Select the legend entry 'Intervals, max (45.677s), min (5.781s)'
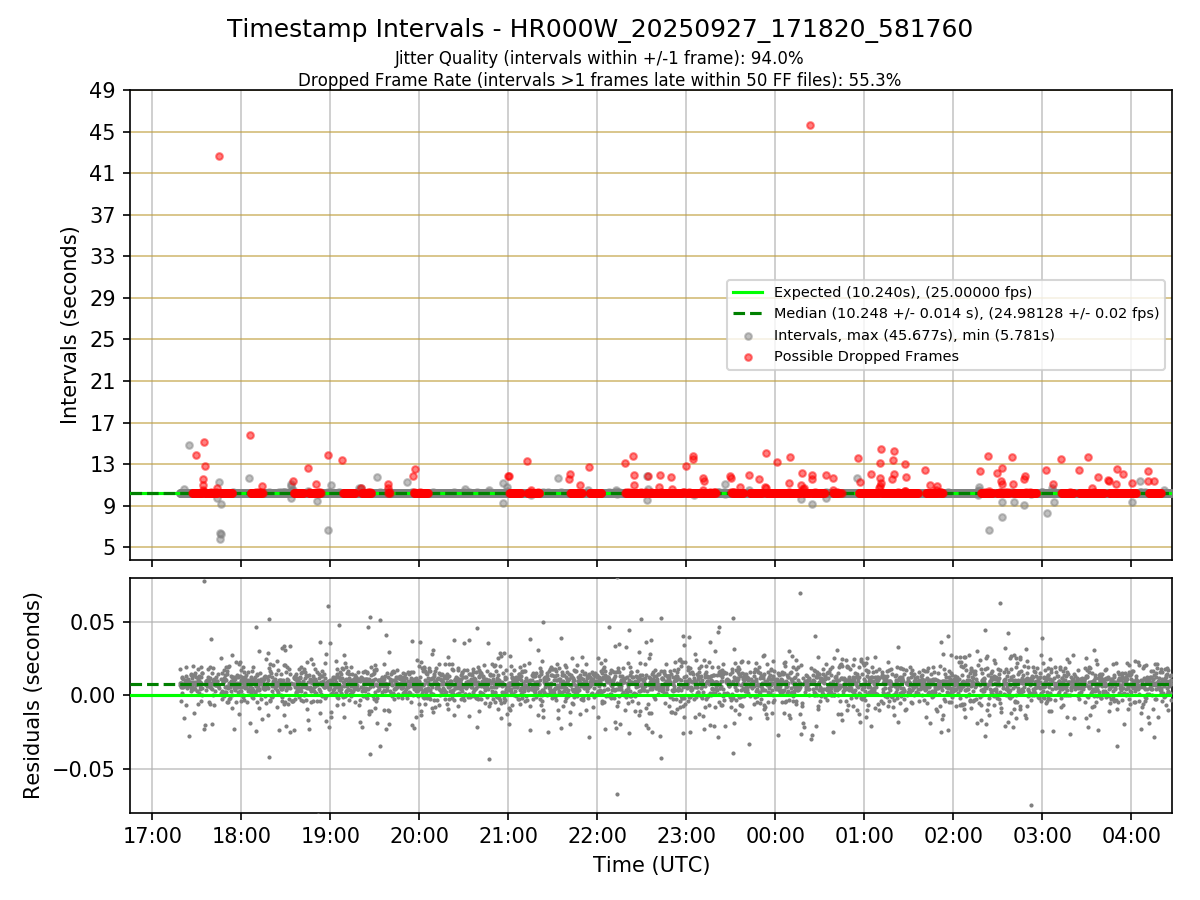 914,335
